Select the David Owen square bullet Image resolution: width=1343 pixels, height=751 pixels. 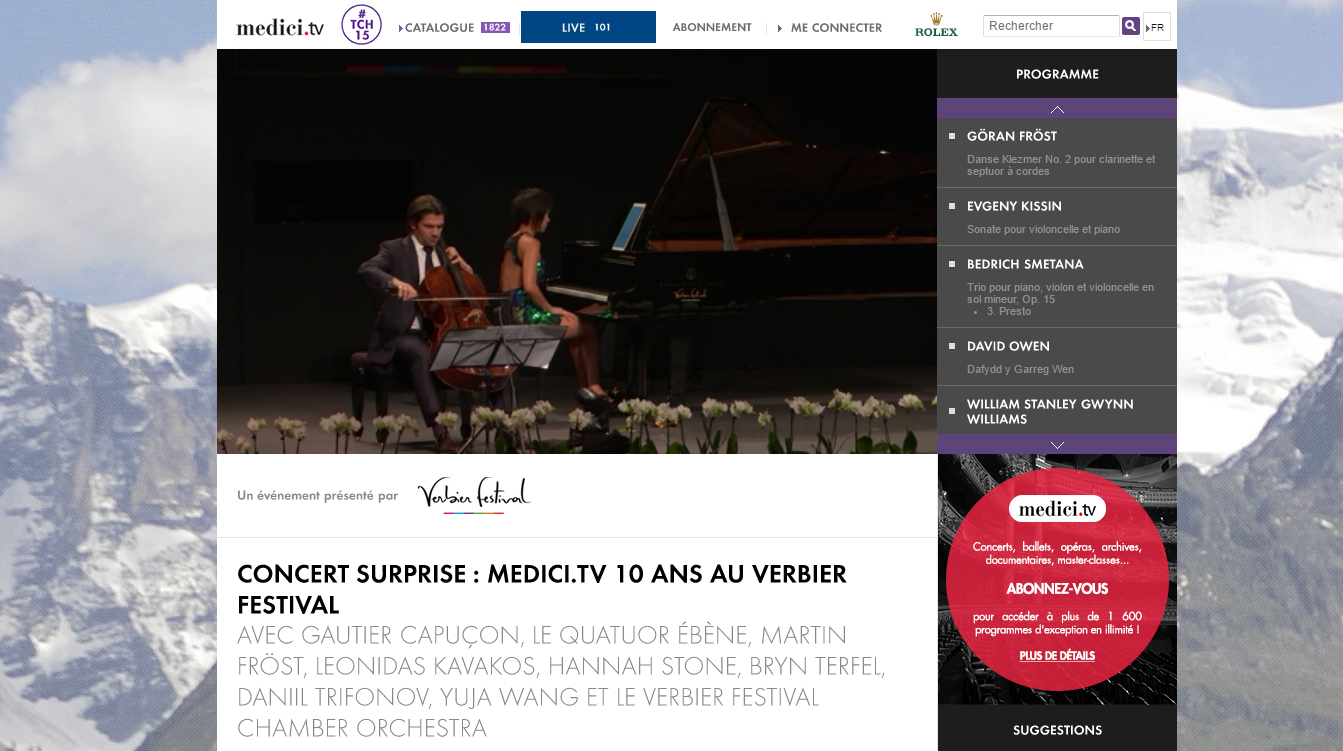[952, 346]
